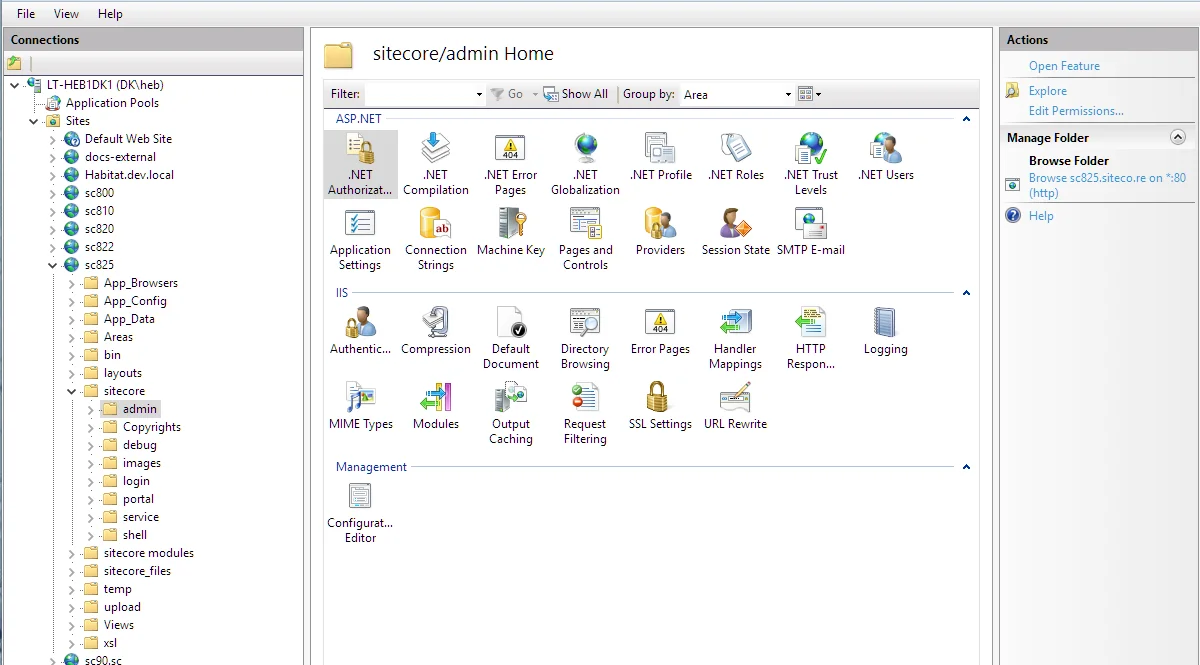Image resolution: width=1200 pixels, height=665 pixels.
Task: Open the View menu
Action: (x=66, y=14)
